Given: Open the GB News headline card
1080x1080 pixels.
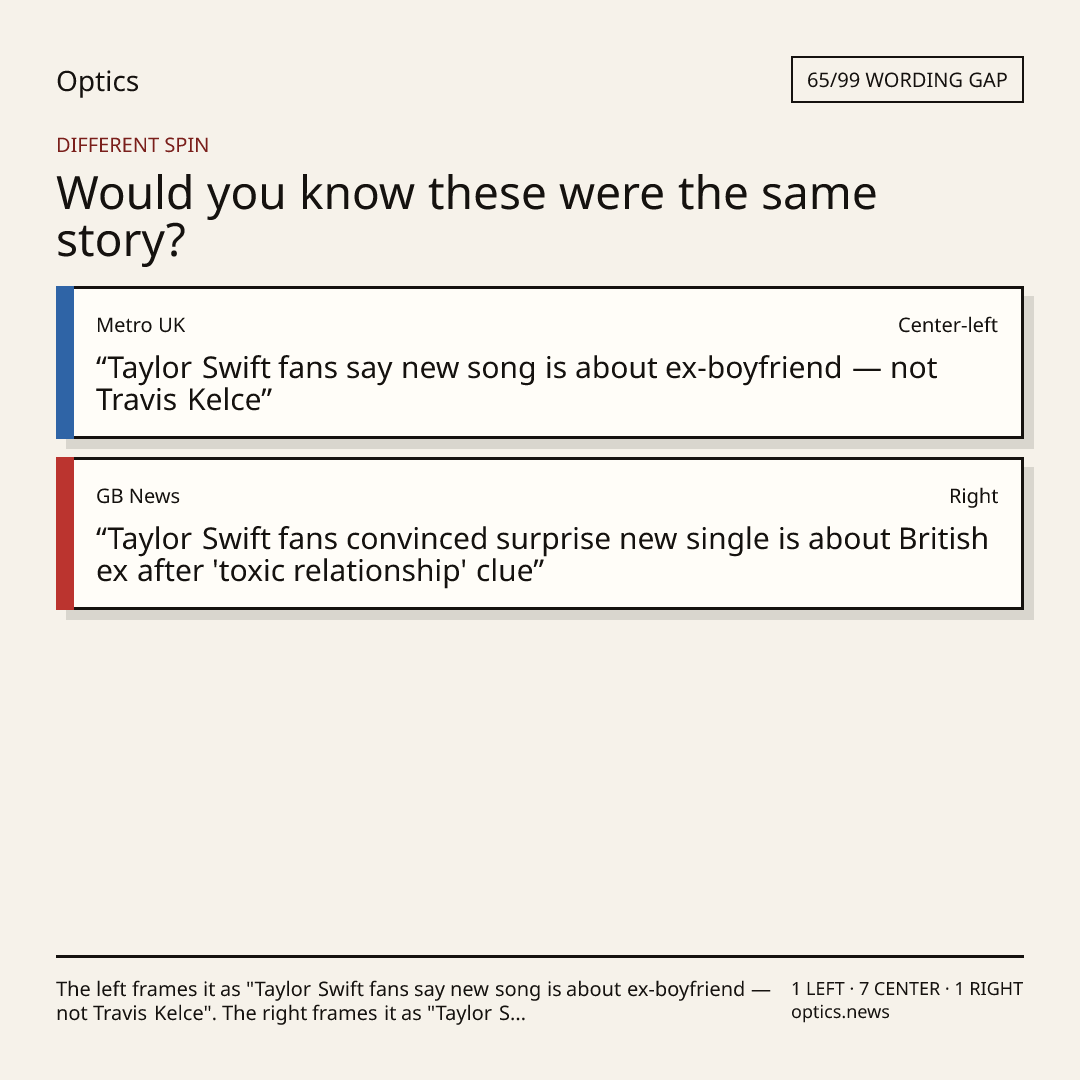Looking at the screenshot, I should pos(540,533).
